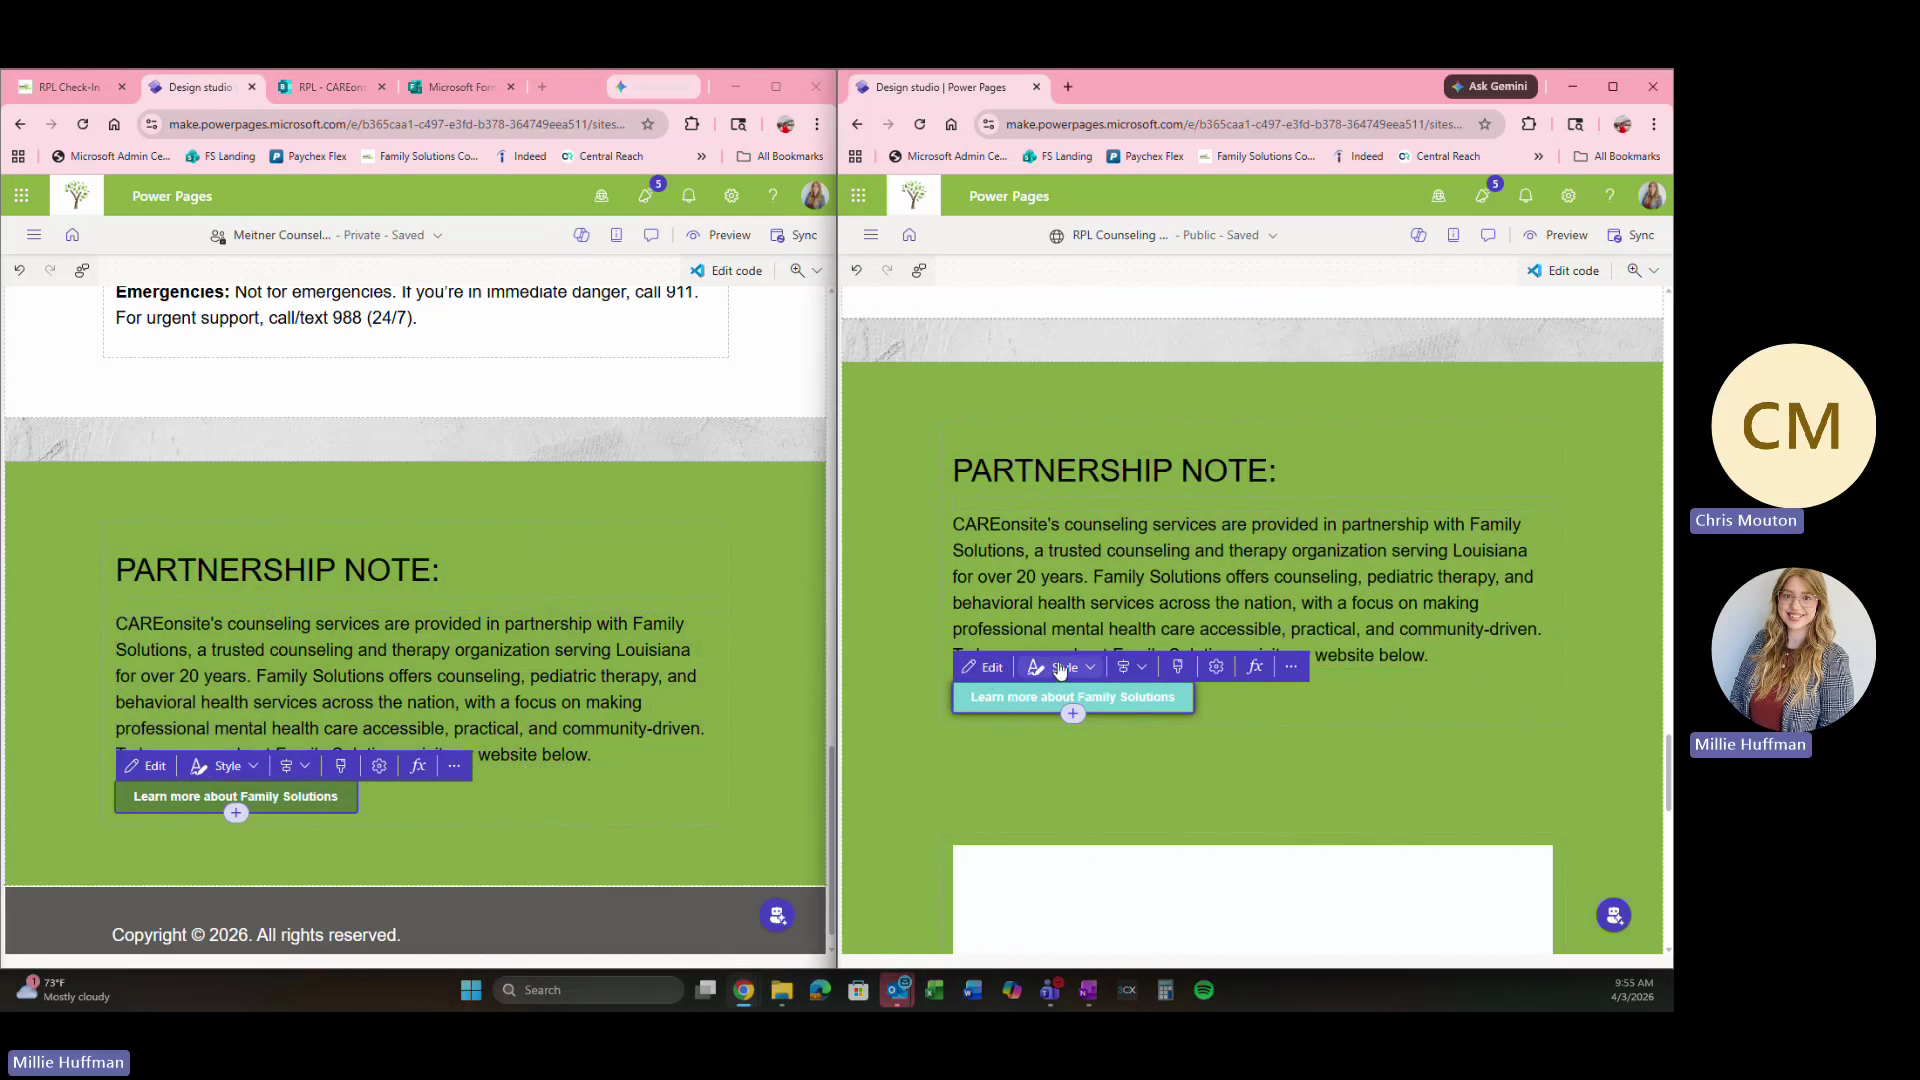The height and width of the screenshot is (1080, 1920).
Task: Expand Meitner Counsel site dropdown
Action: pyautogui.click(x=437, y=236)
